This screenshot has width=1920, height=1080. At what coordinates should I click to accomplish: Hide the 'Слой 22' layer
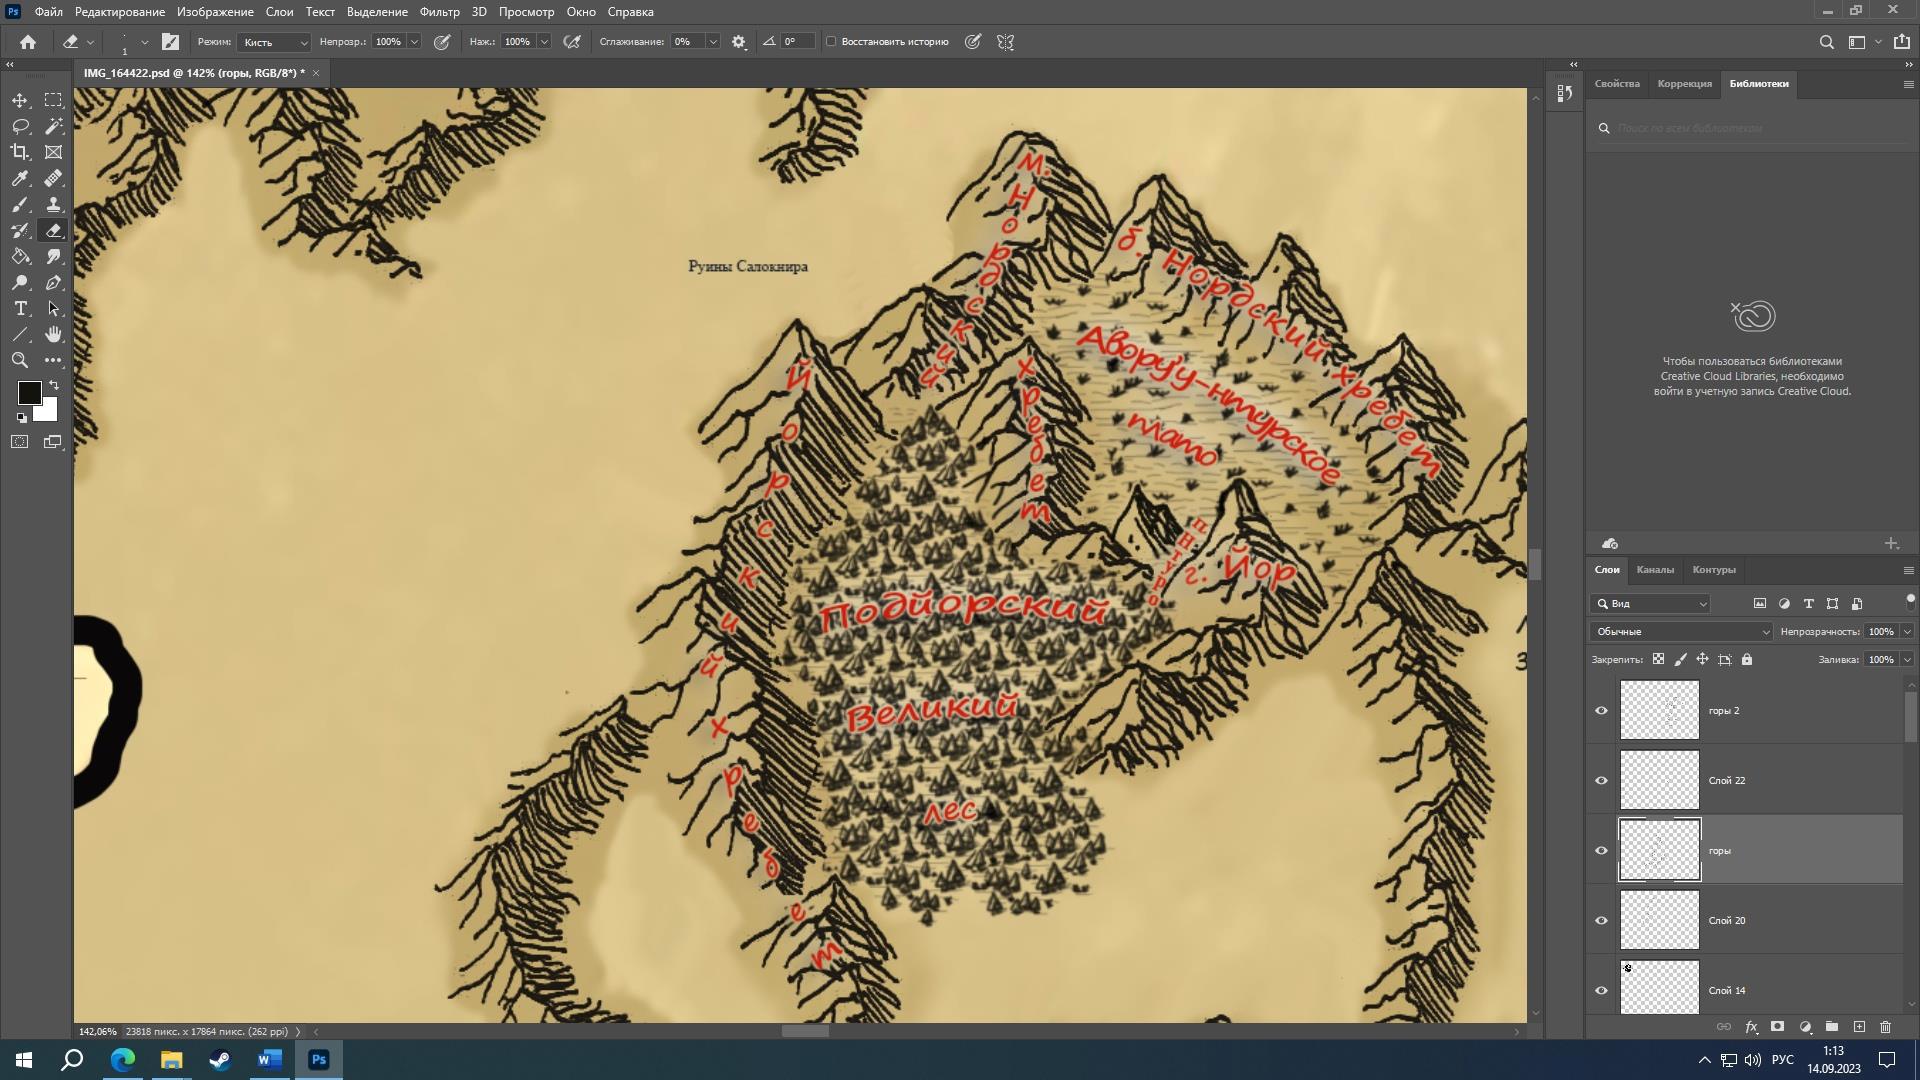(x=1601, y=781)
